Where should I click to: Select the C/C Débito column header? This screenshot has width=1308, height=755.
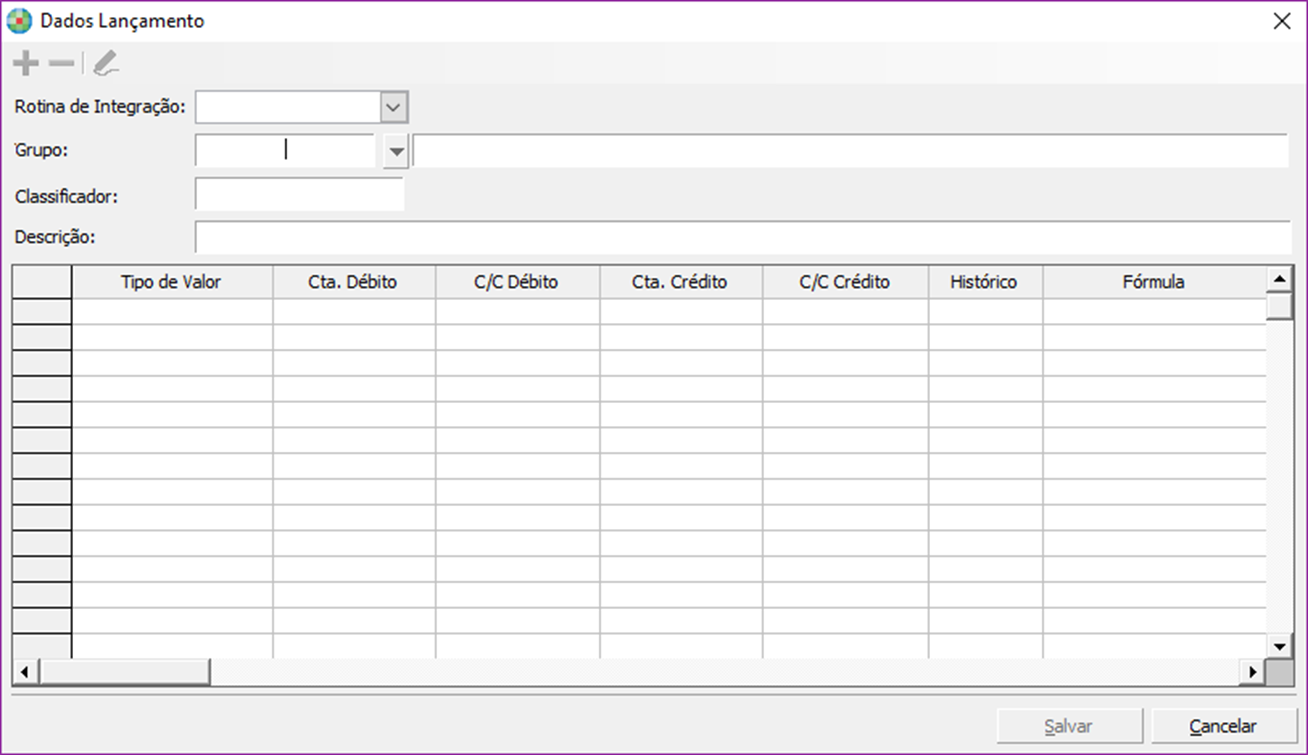click(518, 282)
